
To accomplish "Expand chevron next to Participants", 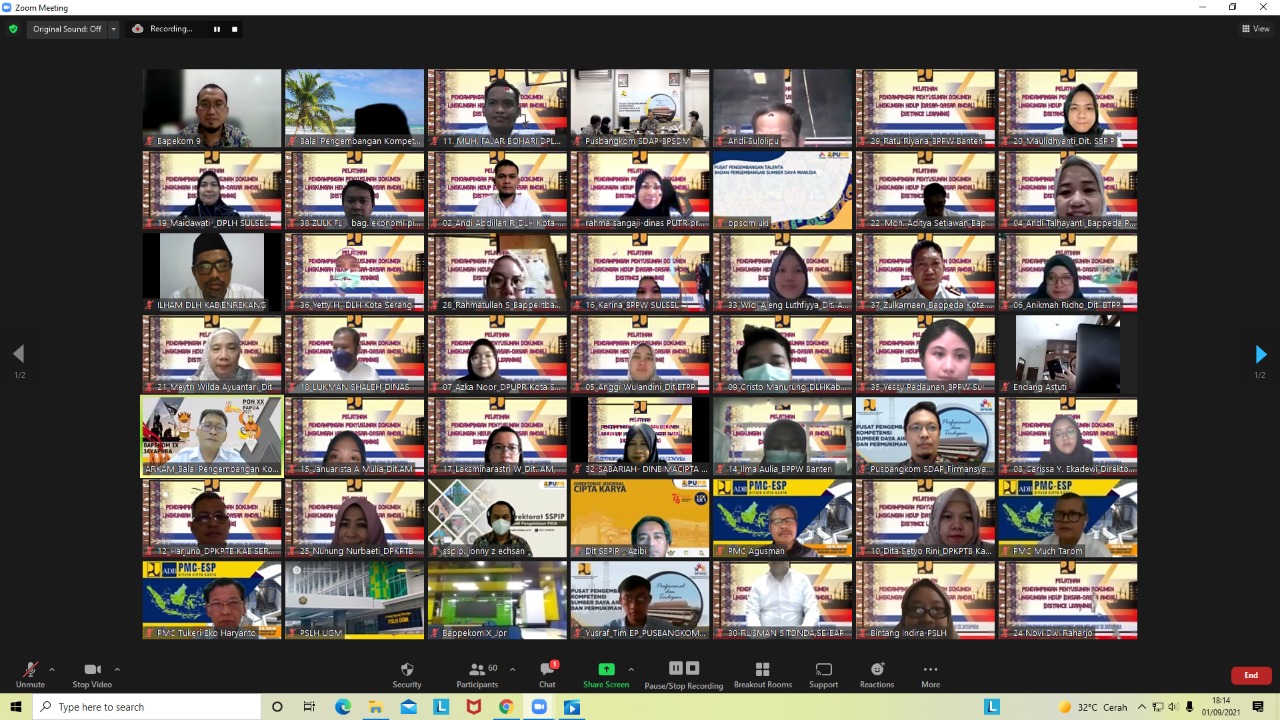I will coord(513,669).
